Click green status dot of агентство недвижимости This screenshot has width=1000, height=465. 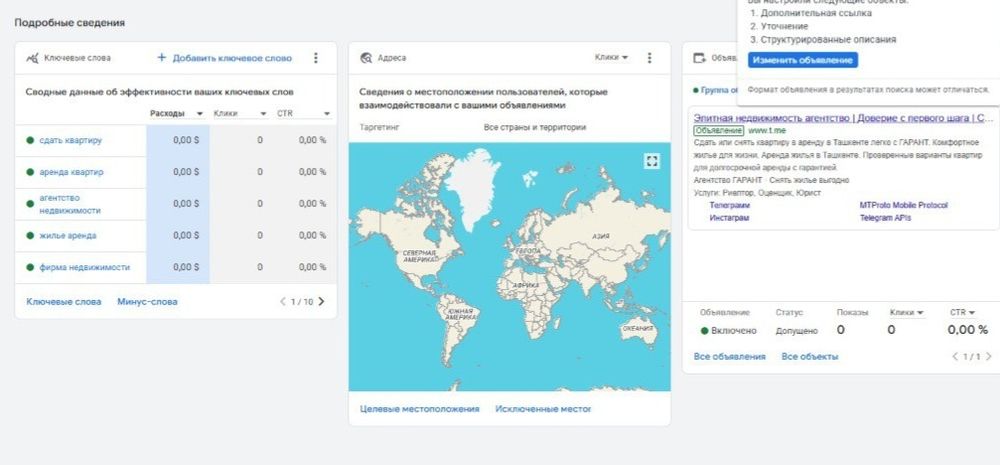[x=30, y=204]
